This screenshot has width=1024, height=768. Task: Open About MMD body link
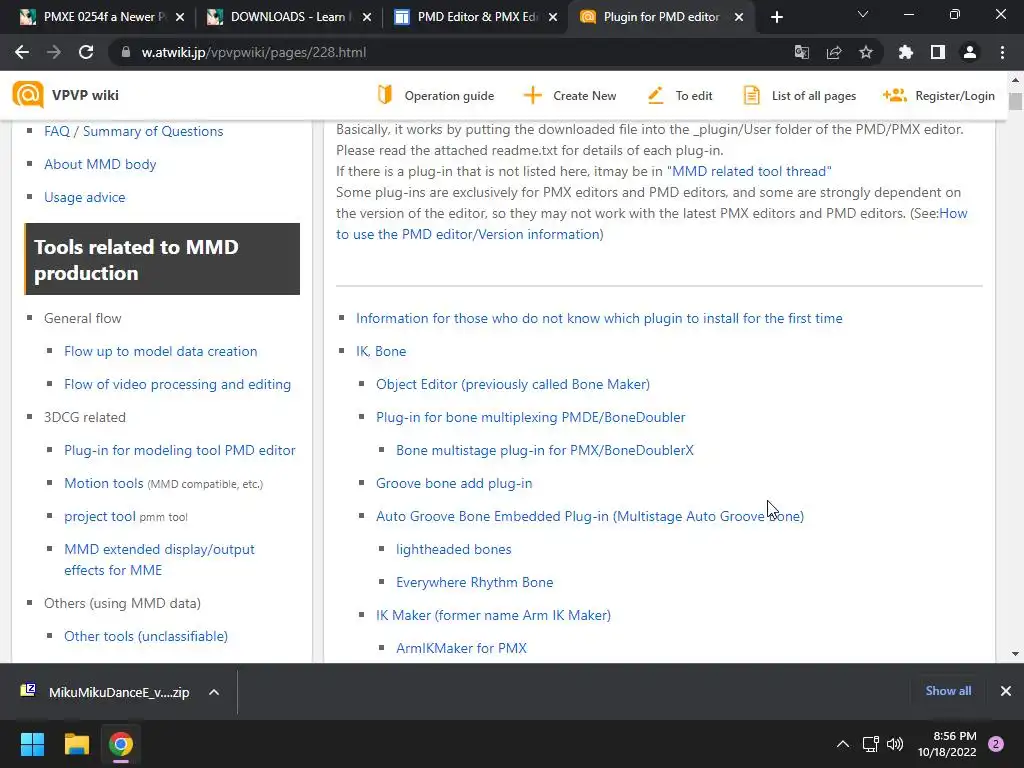pyautogui.click(x=100, y=165)
